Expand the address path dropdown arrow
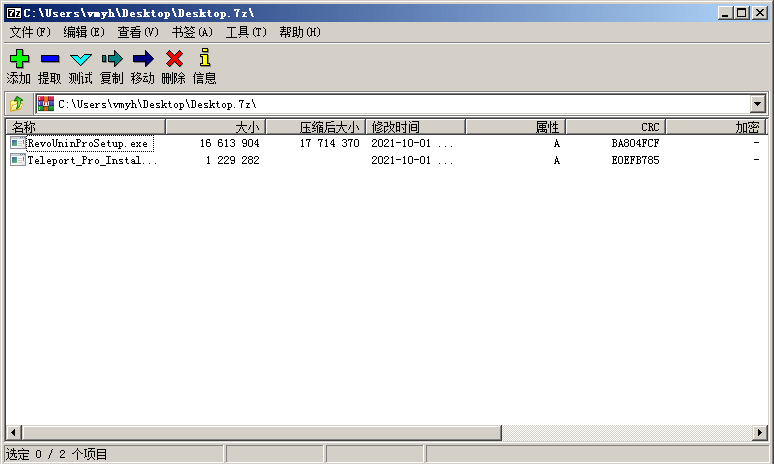 (757, 104)
